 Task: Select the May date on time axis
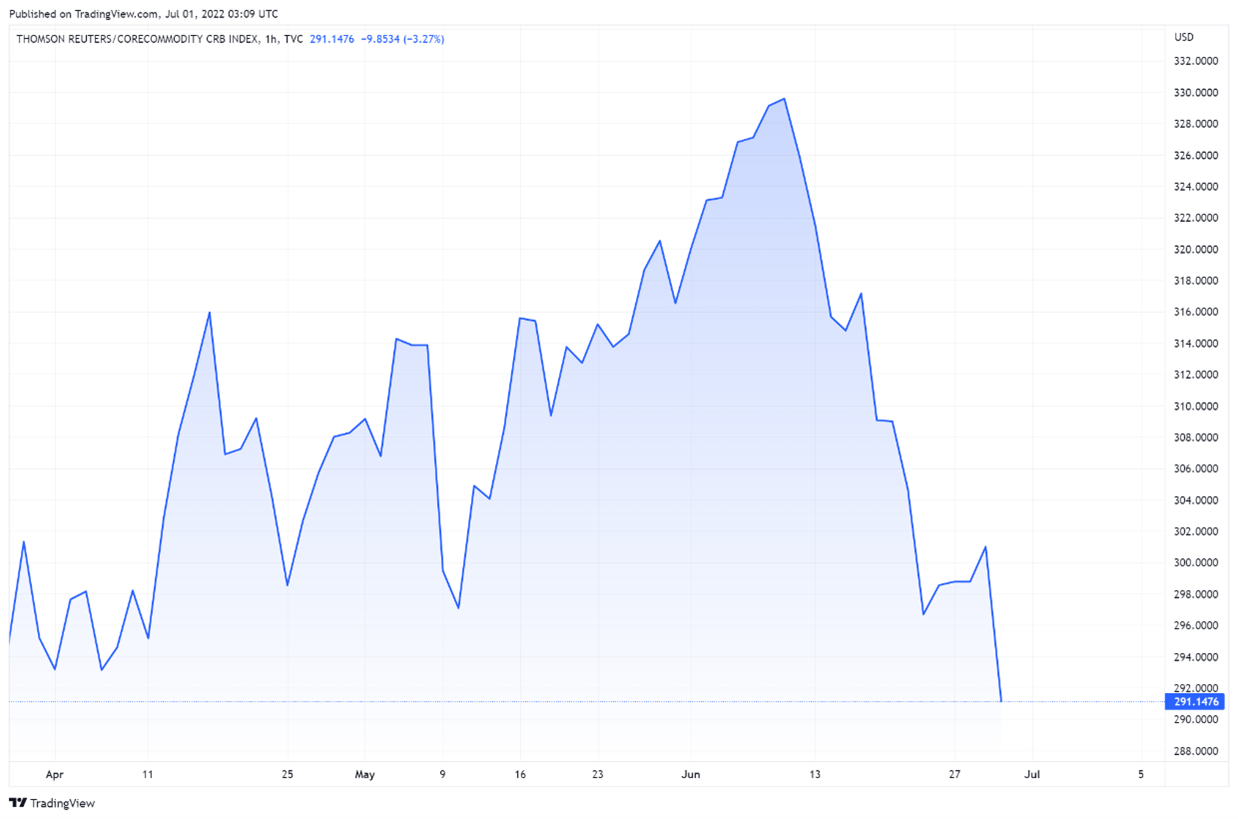[365, 775]
